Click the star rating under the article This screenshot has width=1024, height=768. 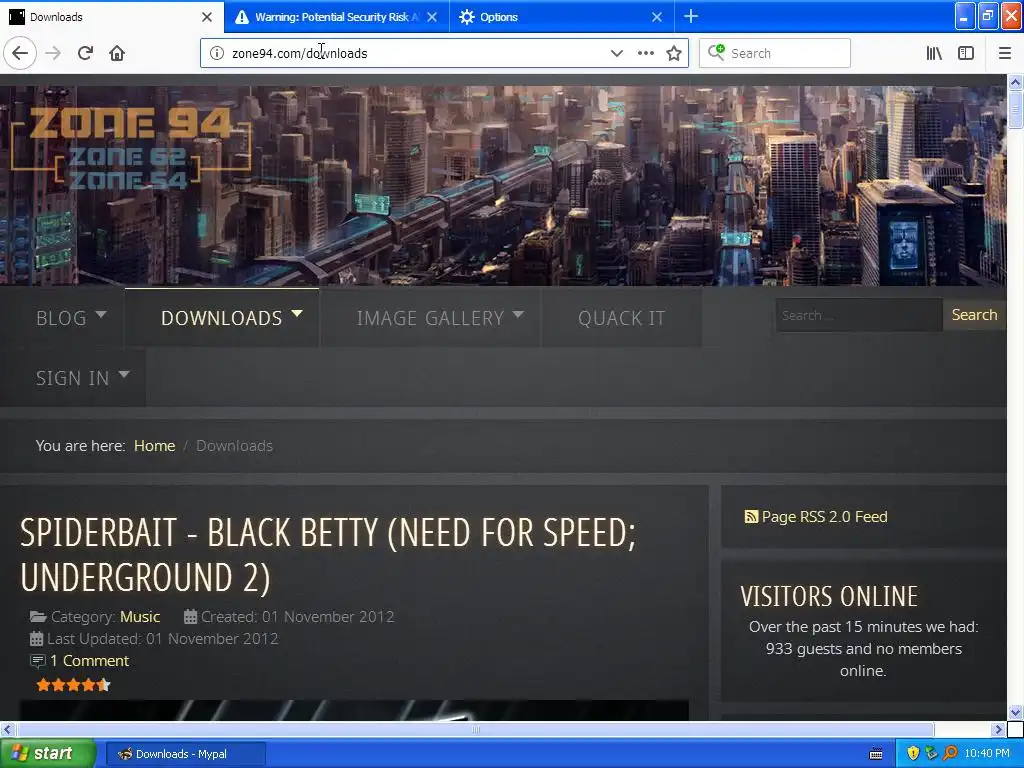73,685
